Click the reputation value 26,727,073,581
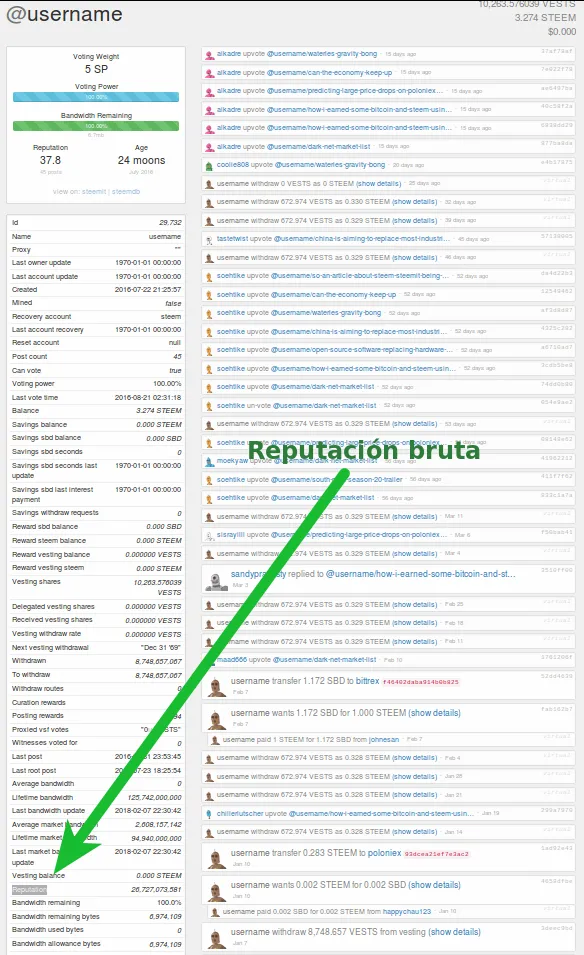 (157, 890)
